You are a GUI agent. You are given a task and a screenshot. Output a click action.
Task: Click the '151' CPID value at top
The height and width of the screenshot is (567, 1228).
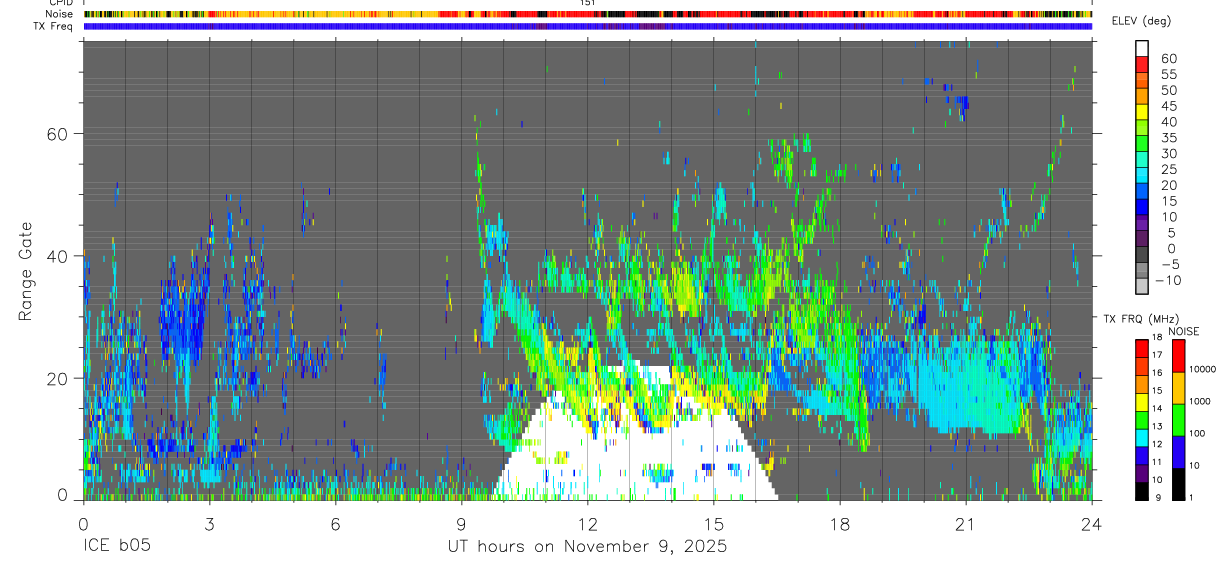tap(588, 3)
